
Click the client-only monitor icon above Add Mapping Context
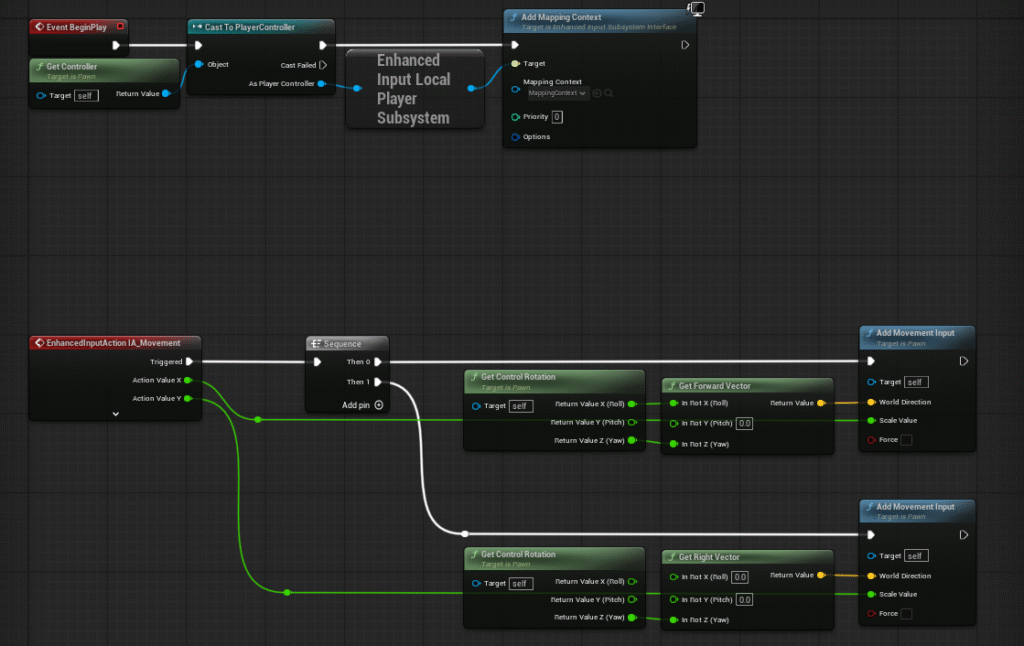pos(697,8)
